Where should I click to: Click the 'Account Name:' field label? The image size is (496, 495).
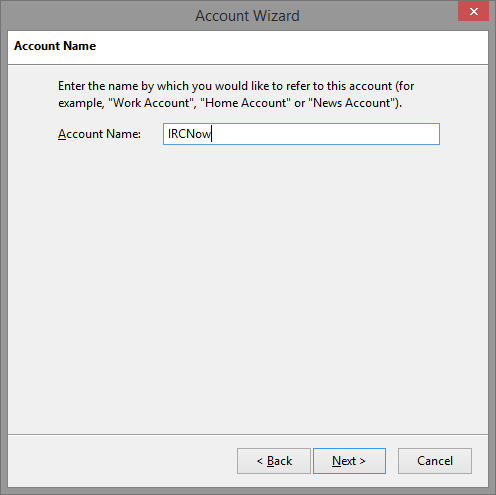click(99, 134)
